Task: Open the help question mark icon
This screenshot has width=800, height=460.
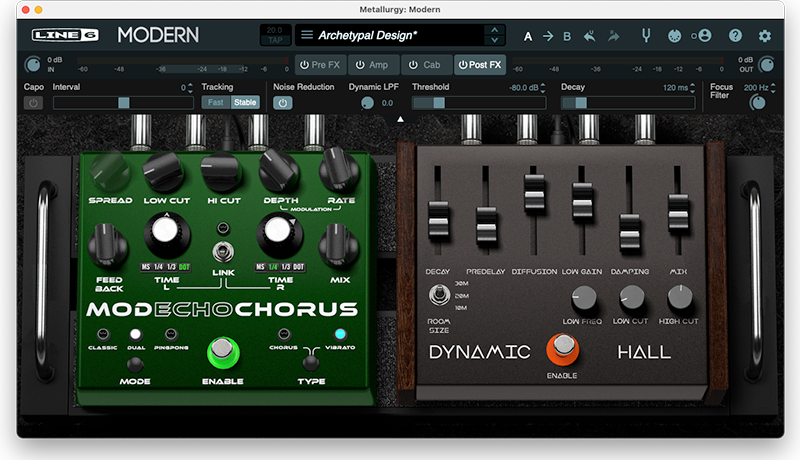Action: pyautogui.click(x=735, y=36)
